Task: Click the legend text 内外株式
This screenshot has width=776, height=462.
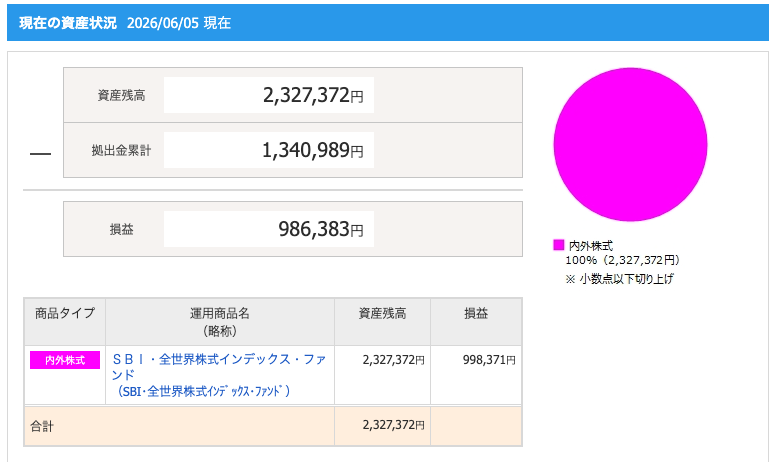Action: pos(591,245)
